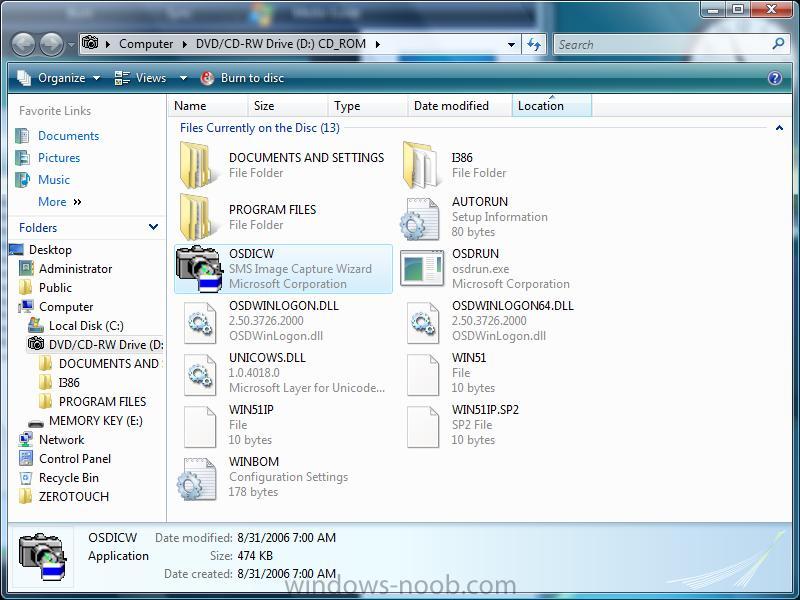Sort by the Date modified column header
Image resolution: width=800 pixels, height=600 pixels.
pos(460,106)
